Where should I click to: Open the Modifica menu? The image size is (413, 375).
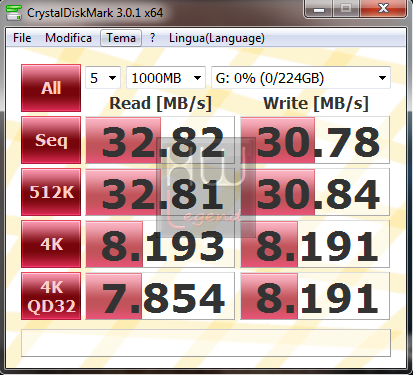pos(68,38)
